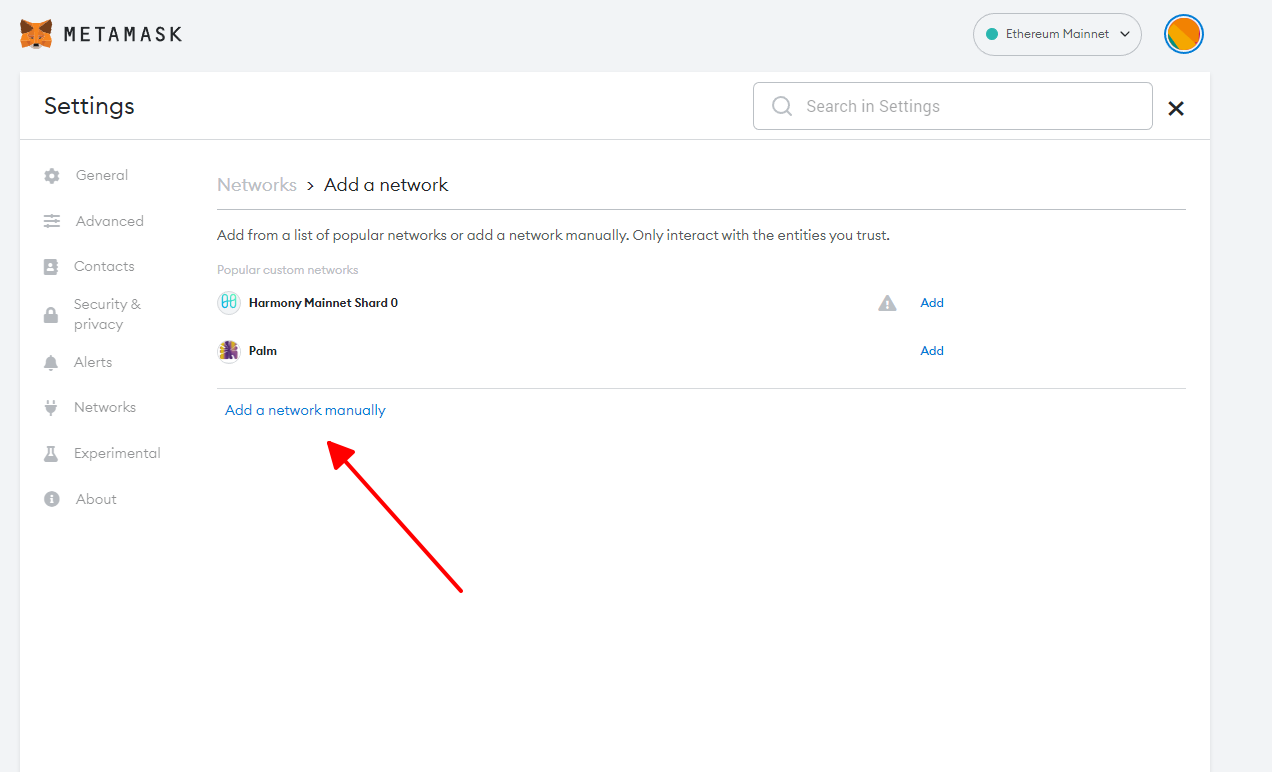Click the Networks plug icon
1272x772 pixels.
coord(51,408)
